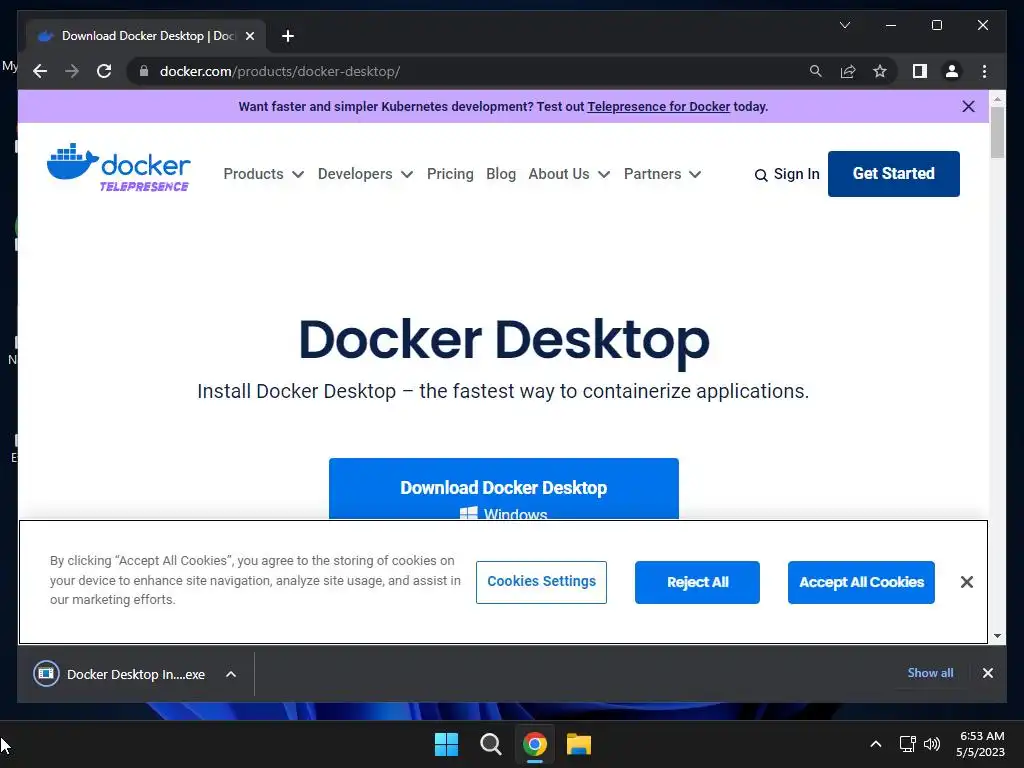The image size is (1024, 768).
Task: Click the network tray icon
Action: (x=908, y=744)
